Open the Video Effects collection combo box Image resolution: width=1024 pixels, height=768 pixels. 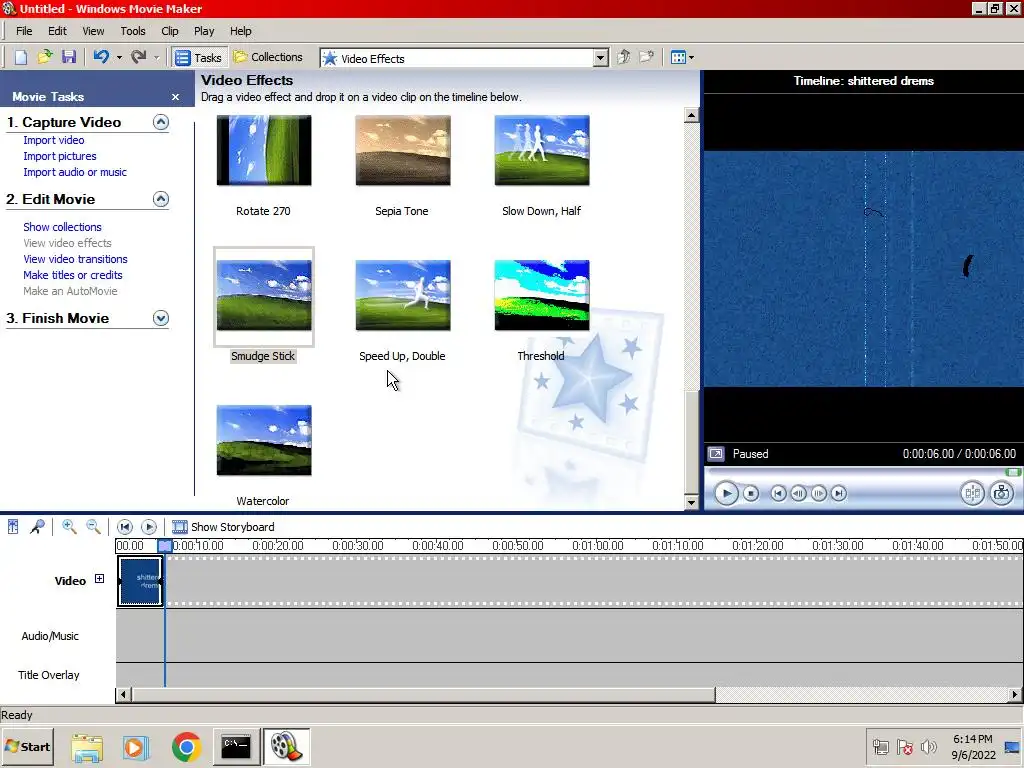tap(464, 58)
